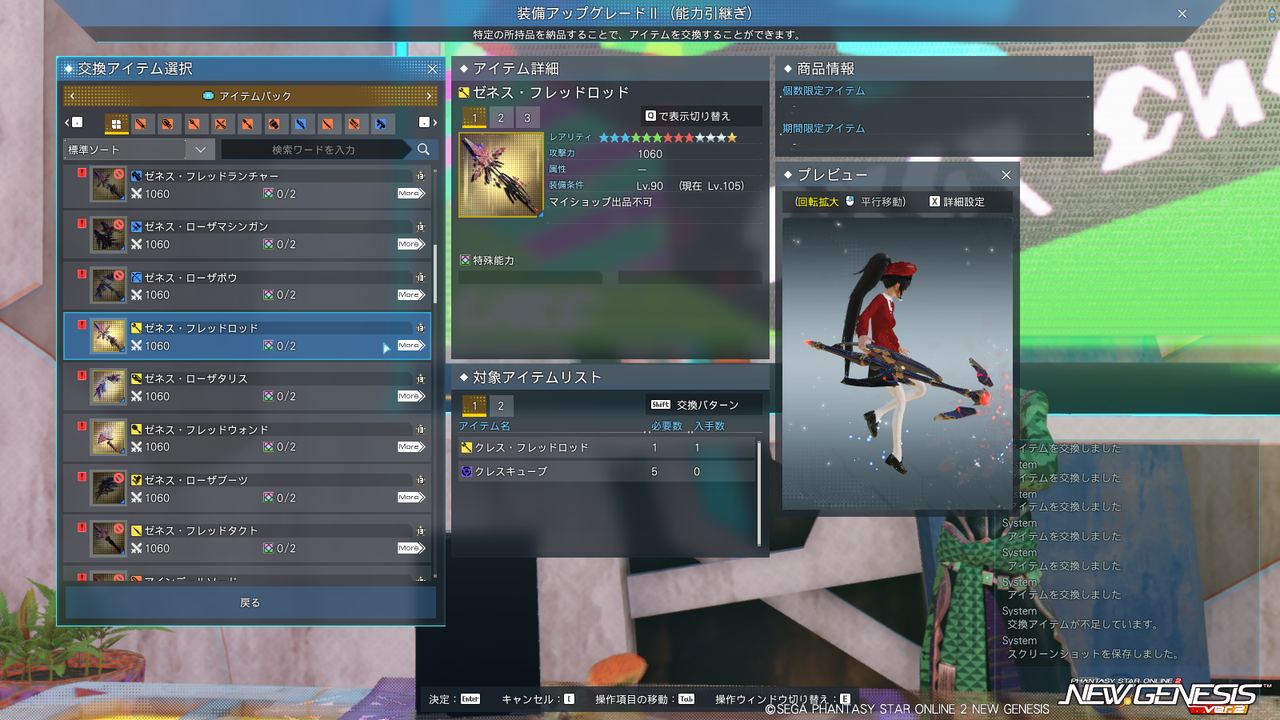
Task: Expand More details for ゼネス・ローザブーツ
Action: point(410,498)
